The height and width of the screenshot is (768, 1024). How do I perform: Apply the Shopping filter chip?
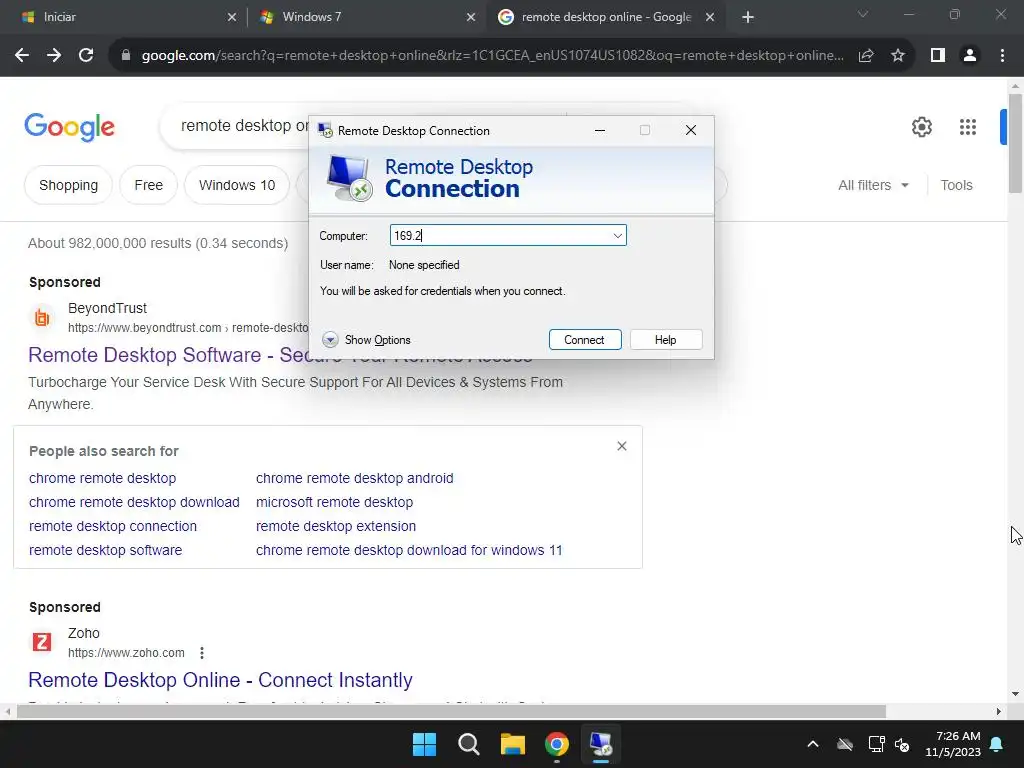click(69, 185)
